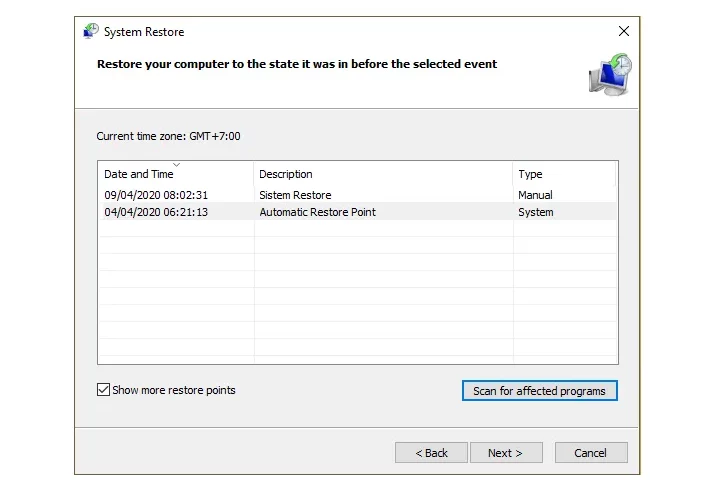Viewport: 715px width, 500px height.
Task: Proceed with the Next button
Action: (x=506, y=453)
